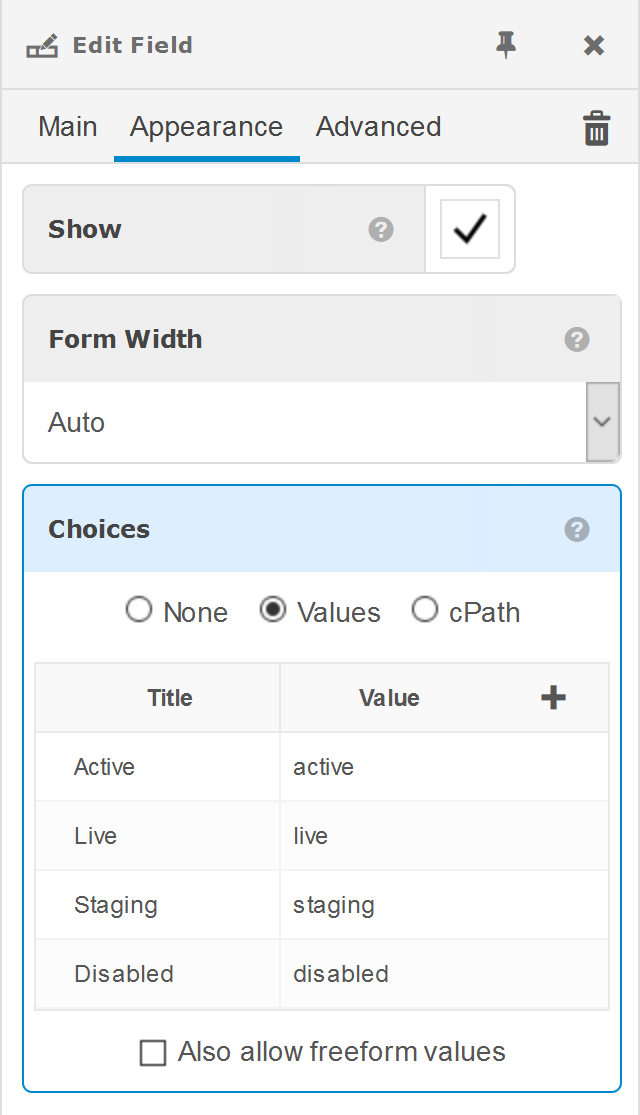Screen dimensions: 640x1115
Task: Click the Edit Field pencil icon
Action: (x=42, y=46)
